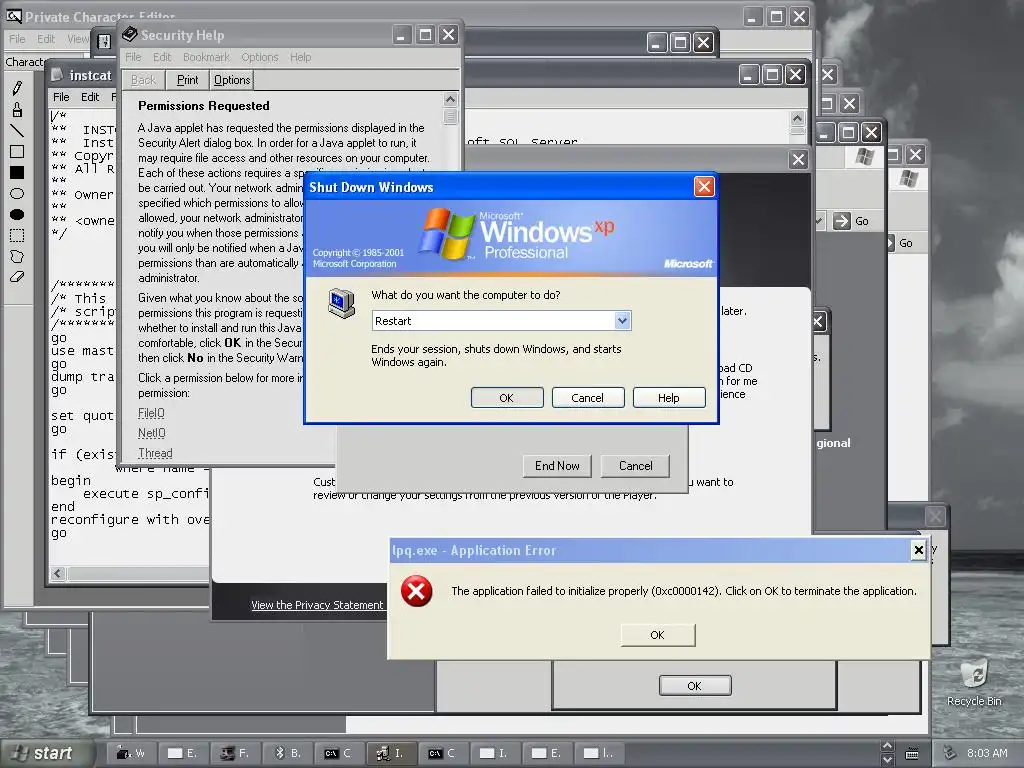Viewport: 1024px width, 768px height.
Task: Click the instcat notepad title icon
Action: (x=57, y=75)
